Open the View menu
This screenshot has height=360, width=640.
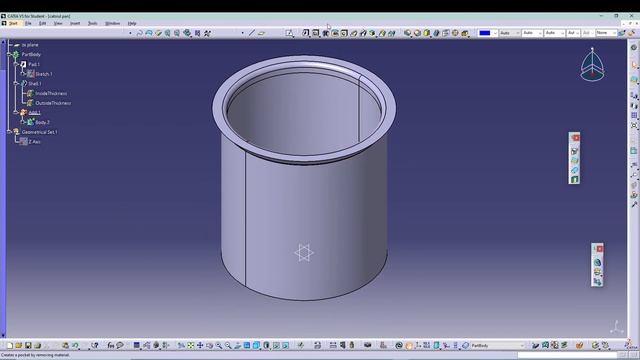pyautogui.click(x=58, y=23)
